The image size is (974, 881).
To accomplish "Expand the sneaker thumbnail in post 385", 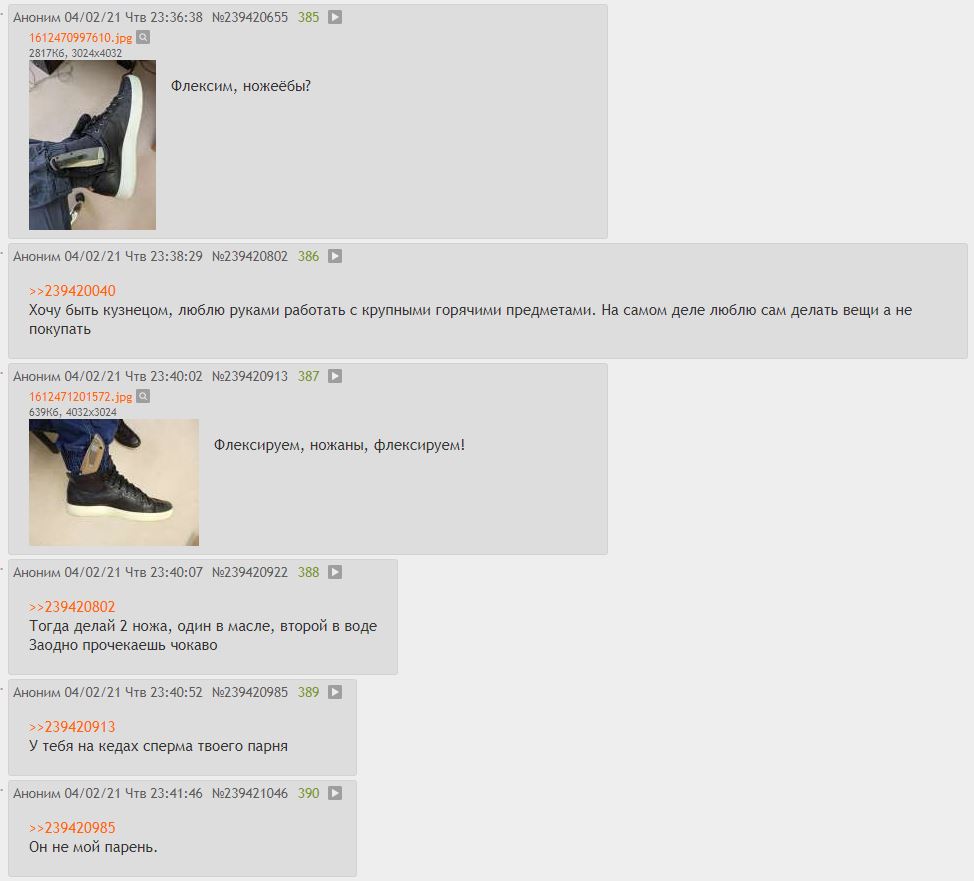I will pyautogui.click(x=92, y=145).
